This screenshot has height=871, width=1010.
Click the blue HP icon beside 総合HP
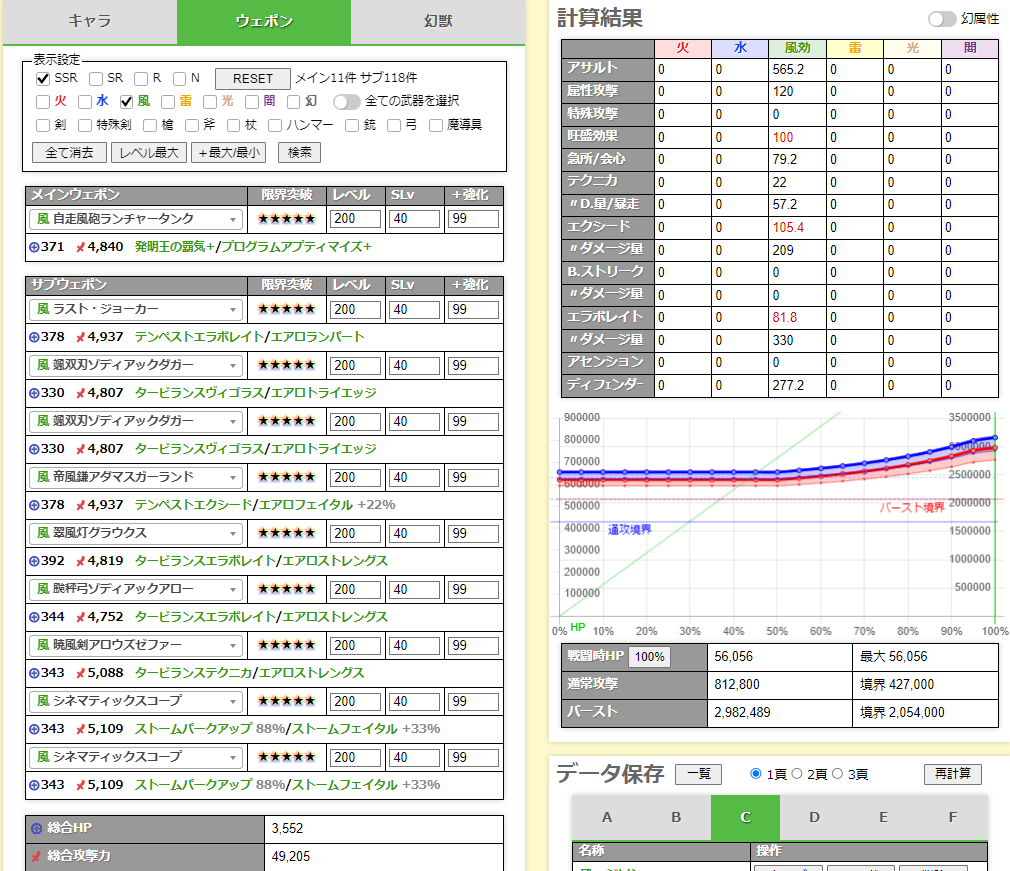click(x=37, y=829)
